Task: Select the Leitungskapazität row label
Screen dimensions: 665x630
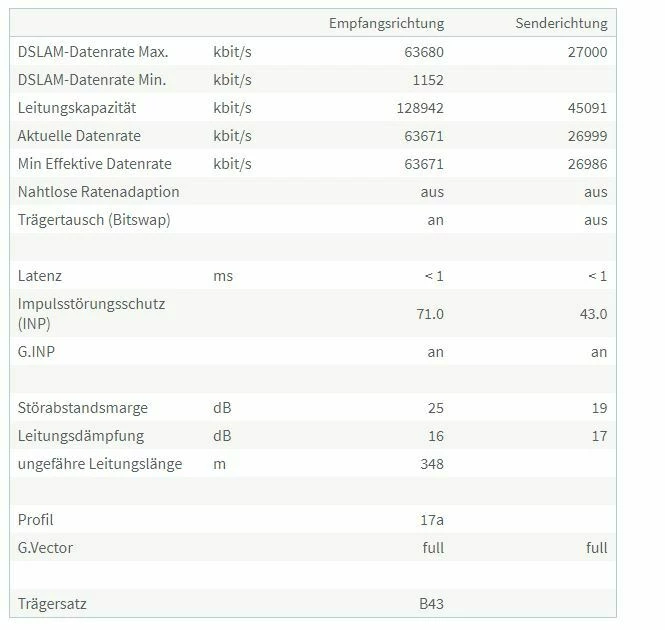Action: (77, 108)
